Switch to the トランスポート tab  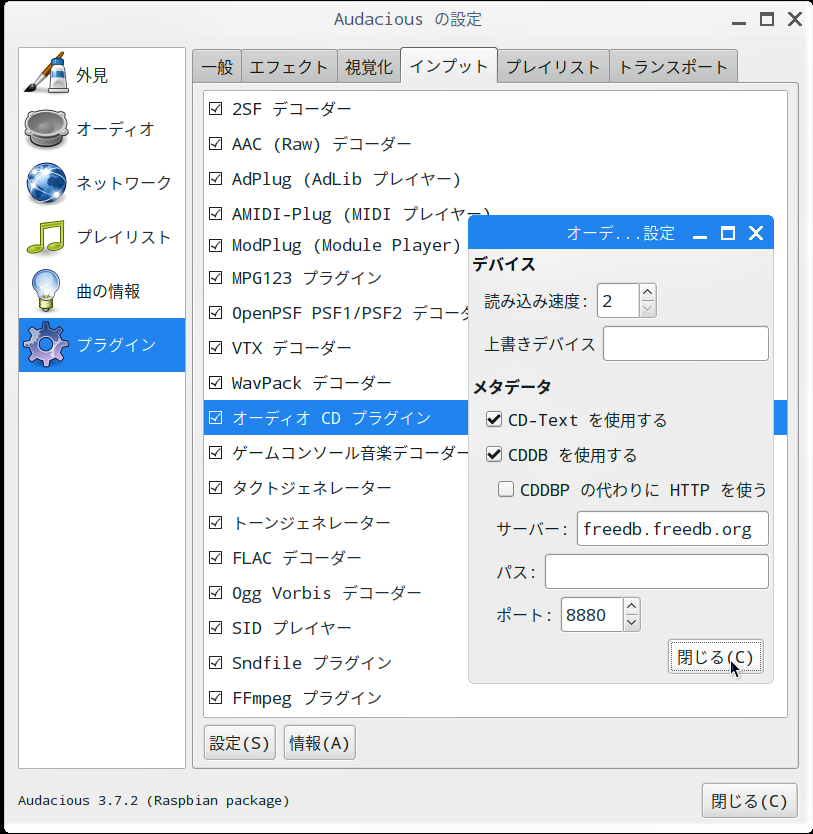click(673, 66)
